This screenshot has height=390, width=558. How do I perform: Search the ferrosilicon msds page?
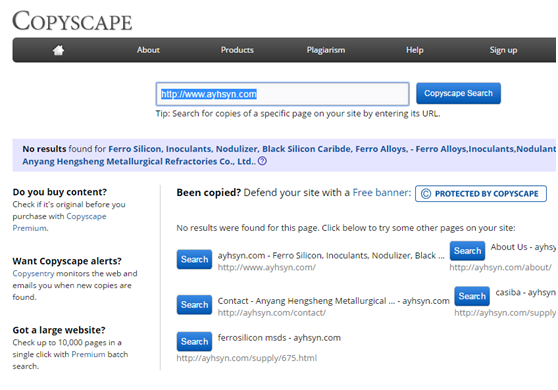click(194, 342)
